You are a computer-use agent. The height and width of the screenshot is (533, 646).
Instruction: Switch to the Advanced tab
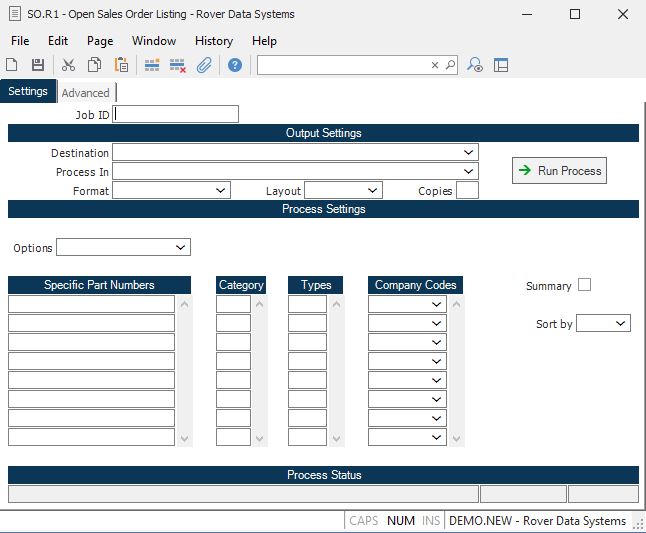pyautogui.click(x=86, y=93)
